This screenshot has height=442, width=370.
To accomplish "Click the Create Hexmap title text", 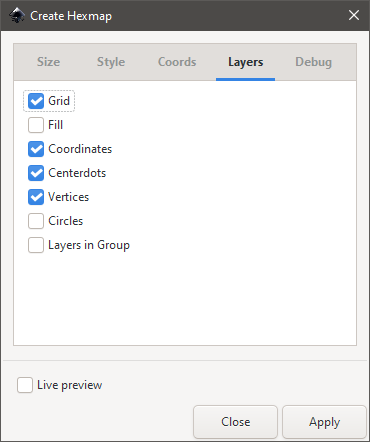I will [x=71, y=16].
